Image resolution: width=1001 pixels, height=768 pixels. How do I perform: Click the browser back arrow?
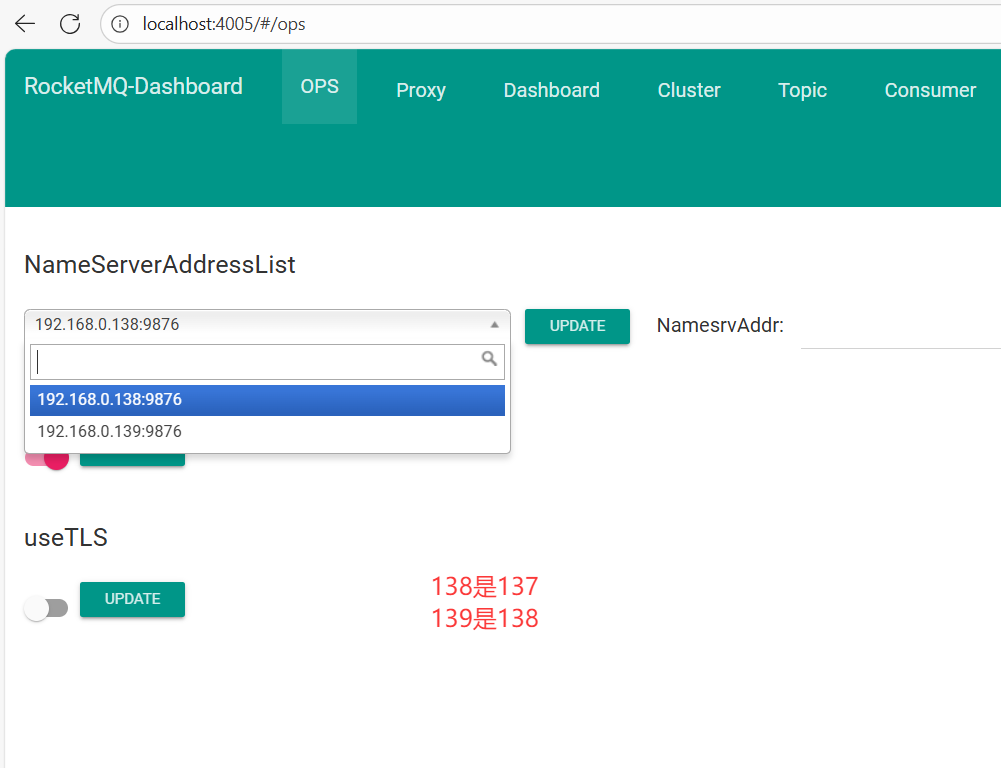tap(25, 24)
